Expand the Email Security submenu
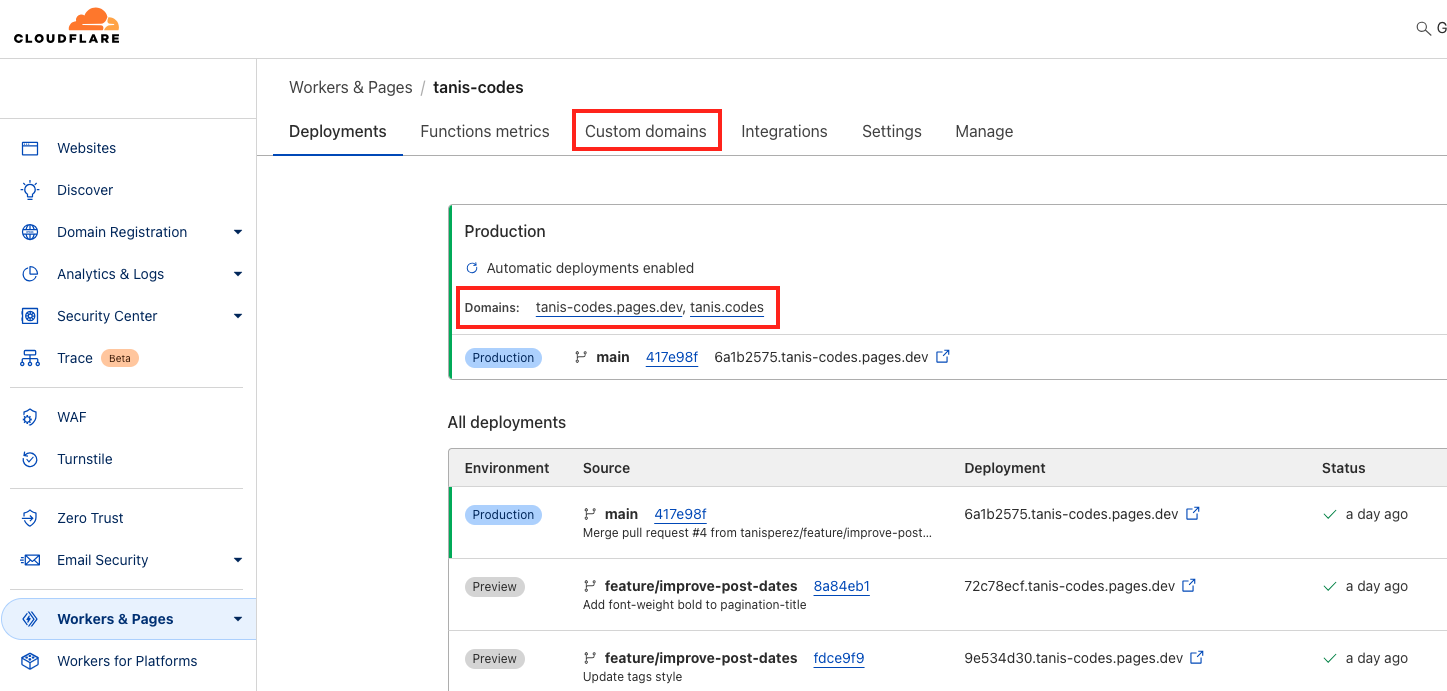Screen dimensions: 1447x691 238,560
